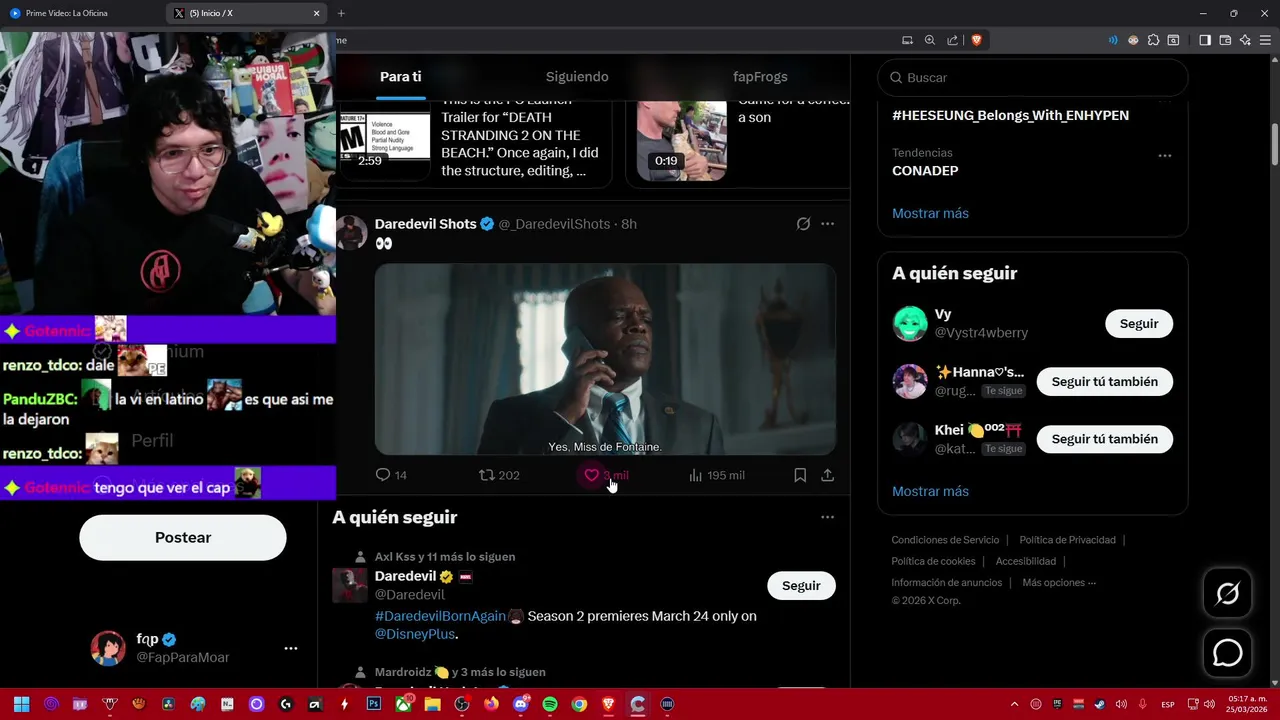Play the Death Stranding 2 trailer thumbnail
The height and width of the screenshot is (720, 1280).
point(385,140)
